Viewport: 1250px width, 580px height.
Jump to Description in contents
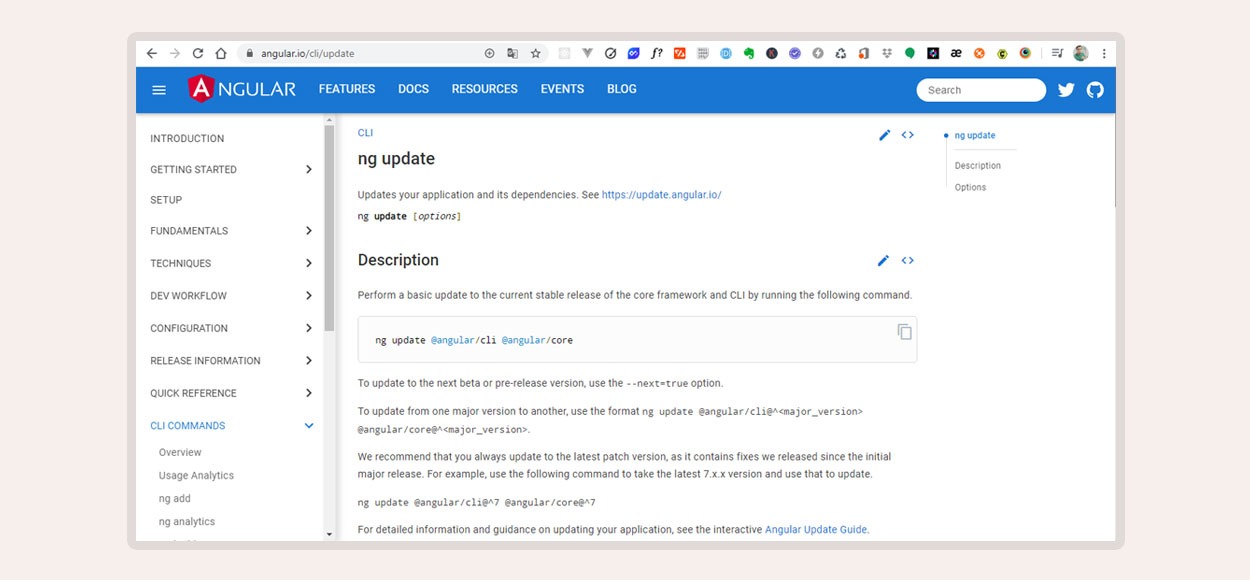[978, 166]
